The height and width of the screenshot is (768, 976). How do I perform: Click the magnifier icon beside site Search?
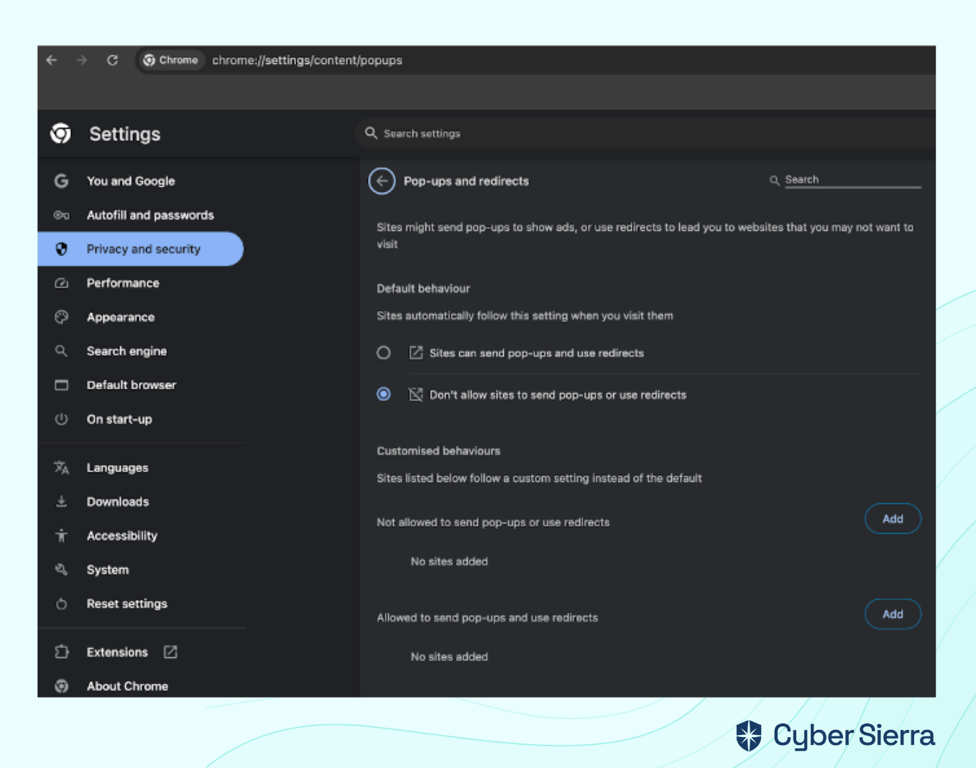click(774, 180)
